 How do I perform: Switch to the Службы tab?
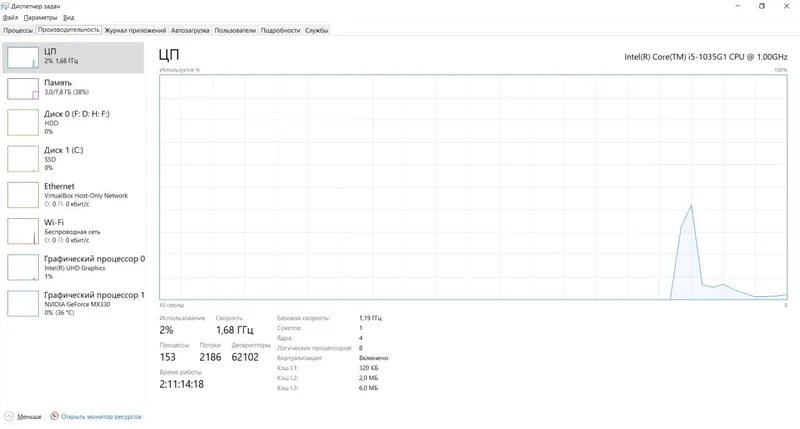316,30
